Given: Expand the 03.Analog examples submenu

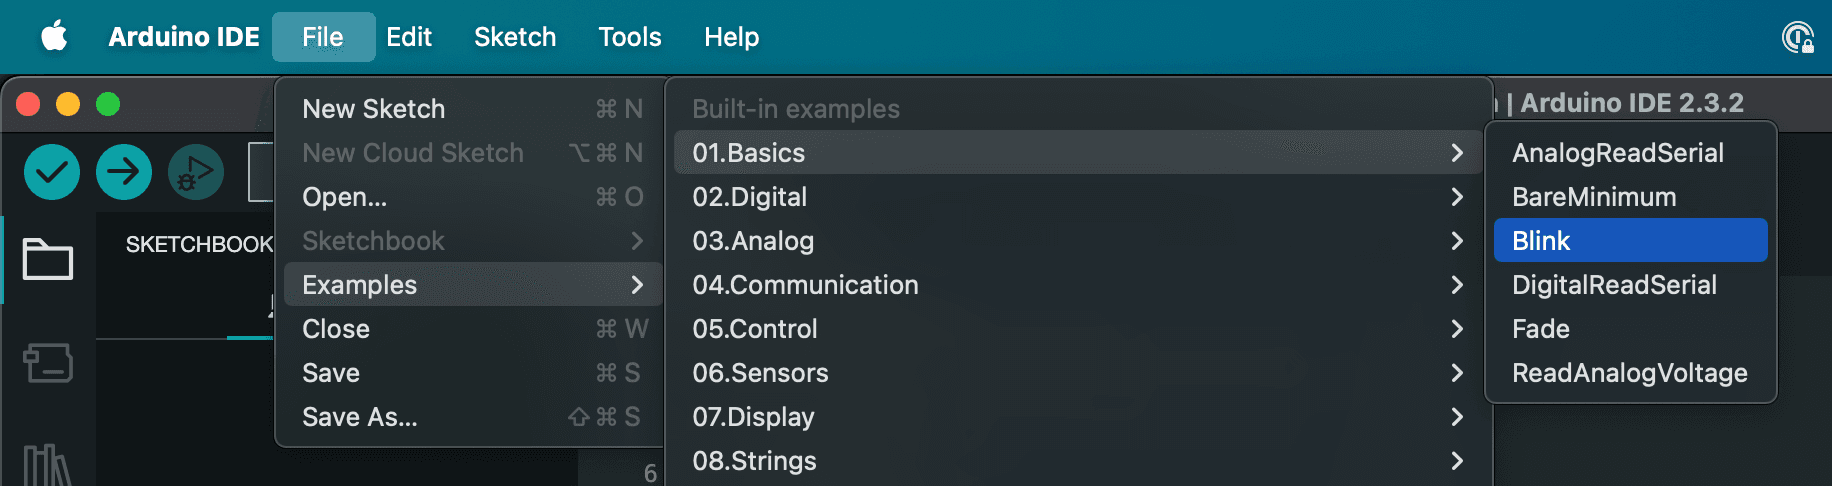Looking at the screenshot, I should [1078, 241].
